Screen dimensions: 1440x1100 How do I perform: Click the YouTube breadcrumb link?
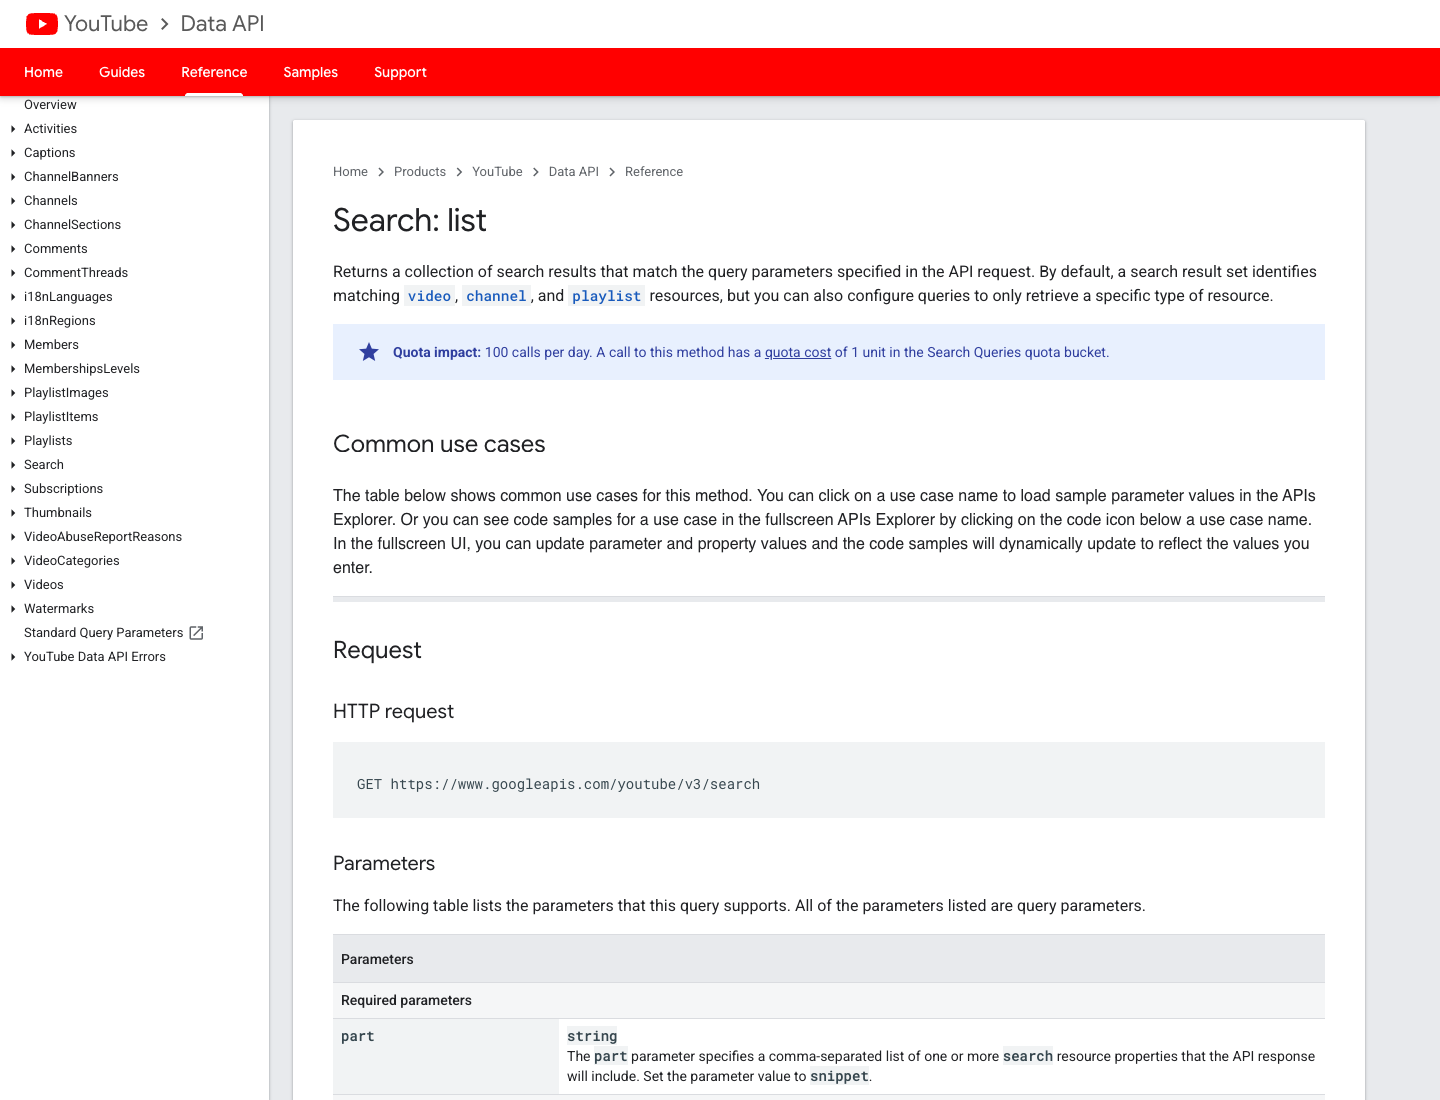[497, 172]
